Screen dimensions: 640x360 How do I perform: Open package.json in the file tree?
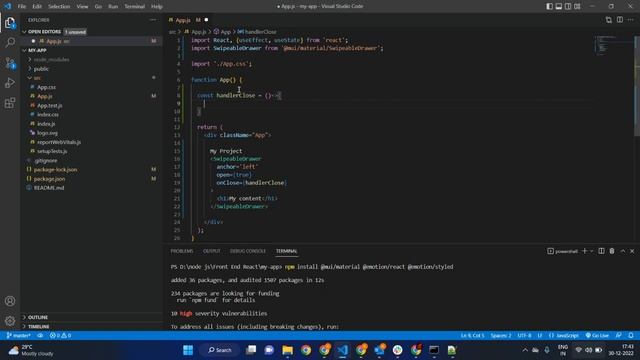pos(49,179)
